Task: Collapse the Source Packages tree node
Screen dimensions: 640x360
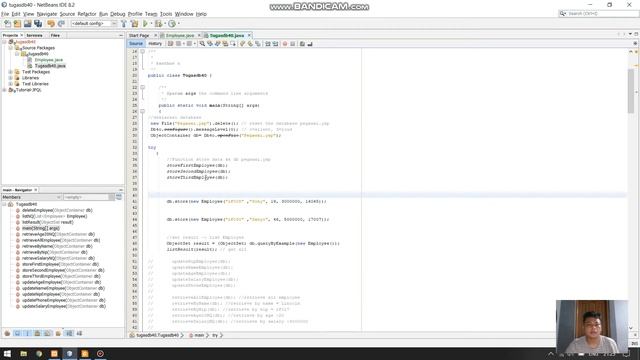Action: tap(11, 48)
